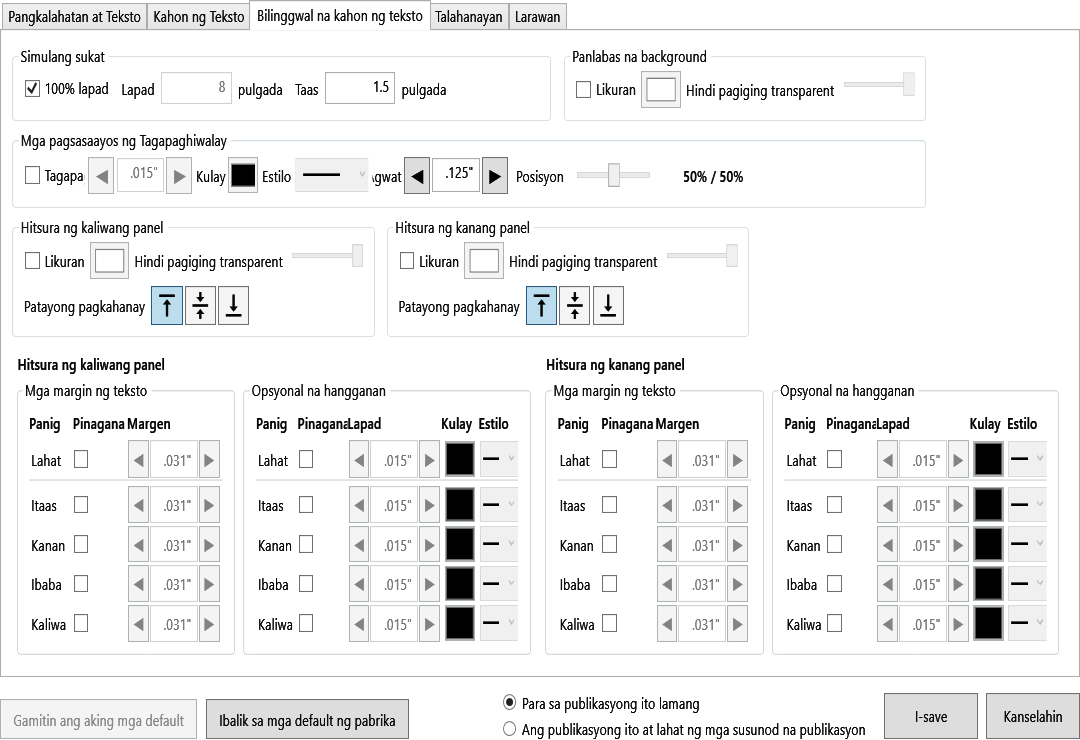Image resolution: width=1080 pixels, height=740 pixels.
Task: Decrease right panel Lahat margin value
Action: point(667,460)
